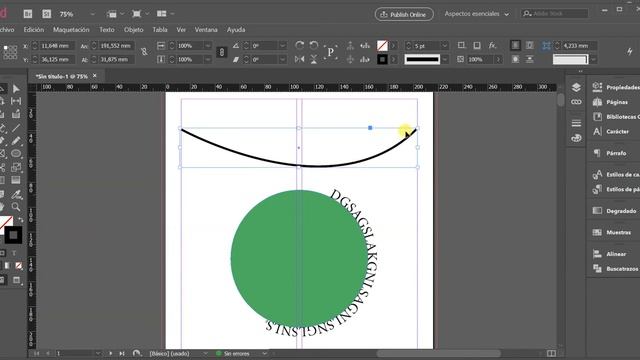Screen dimensions: 640x360
Task: Open the Edición menu
Action: coord(33,29)
